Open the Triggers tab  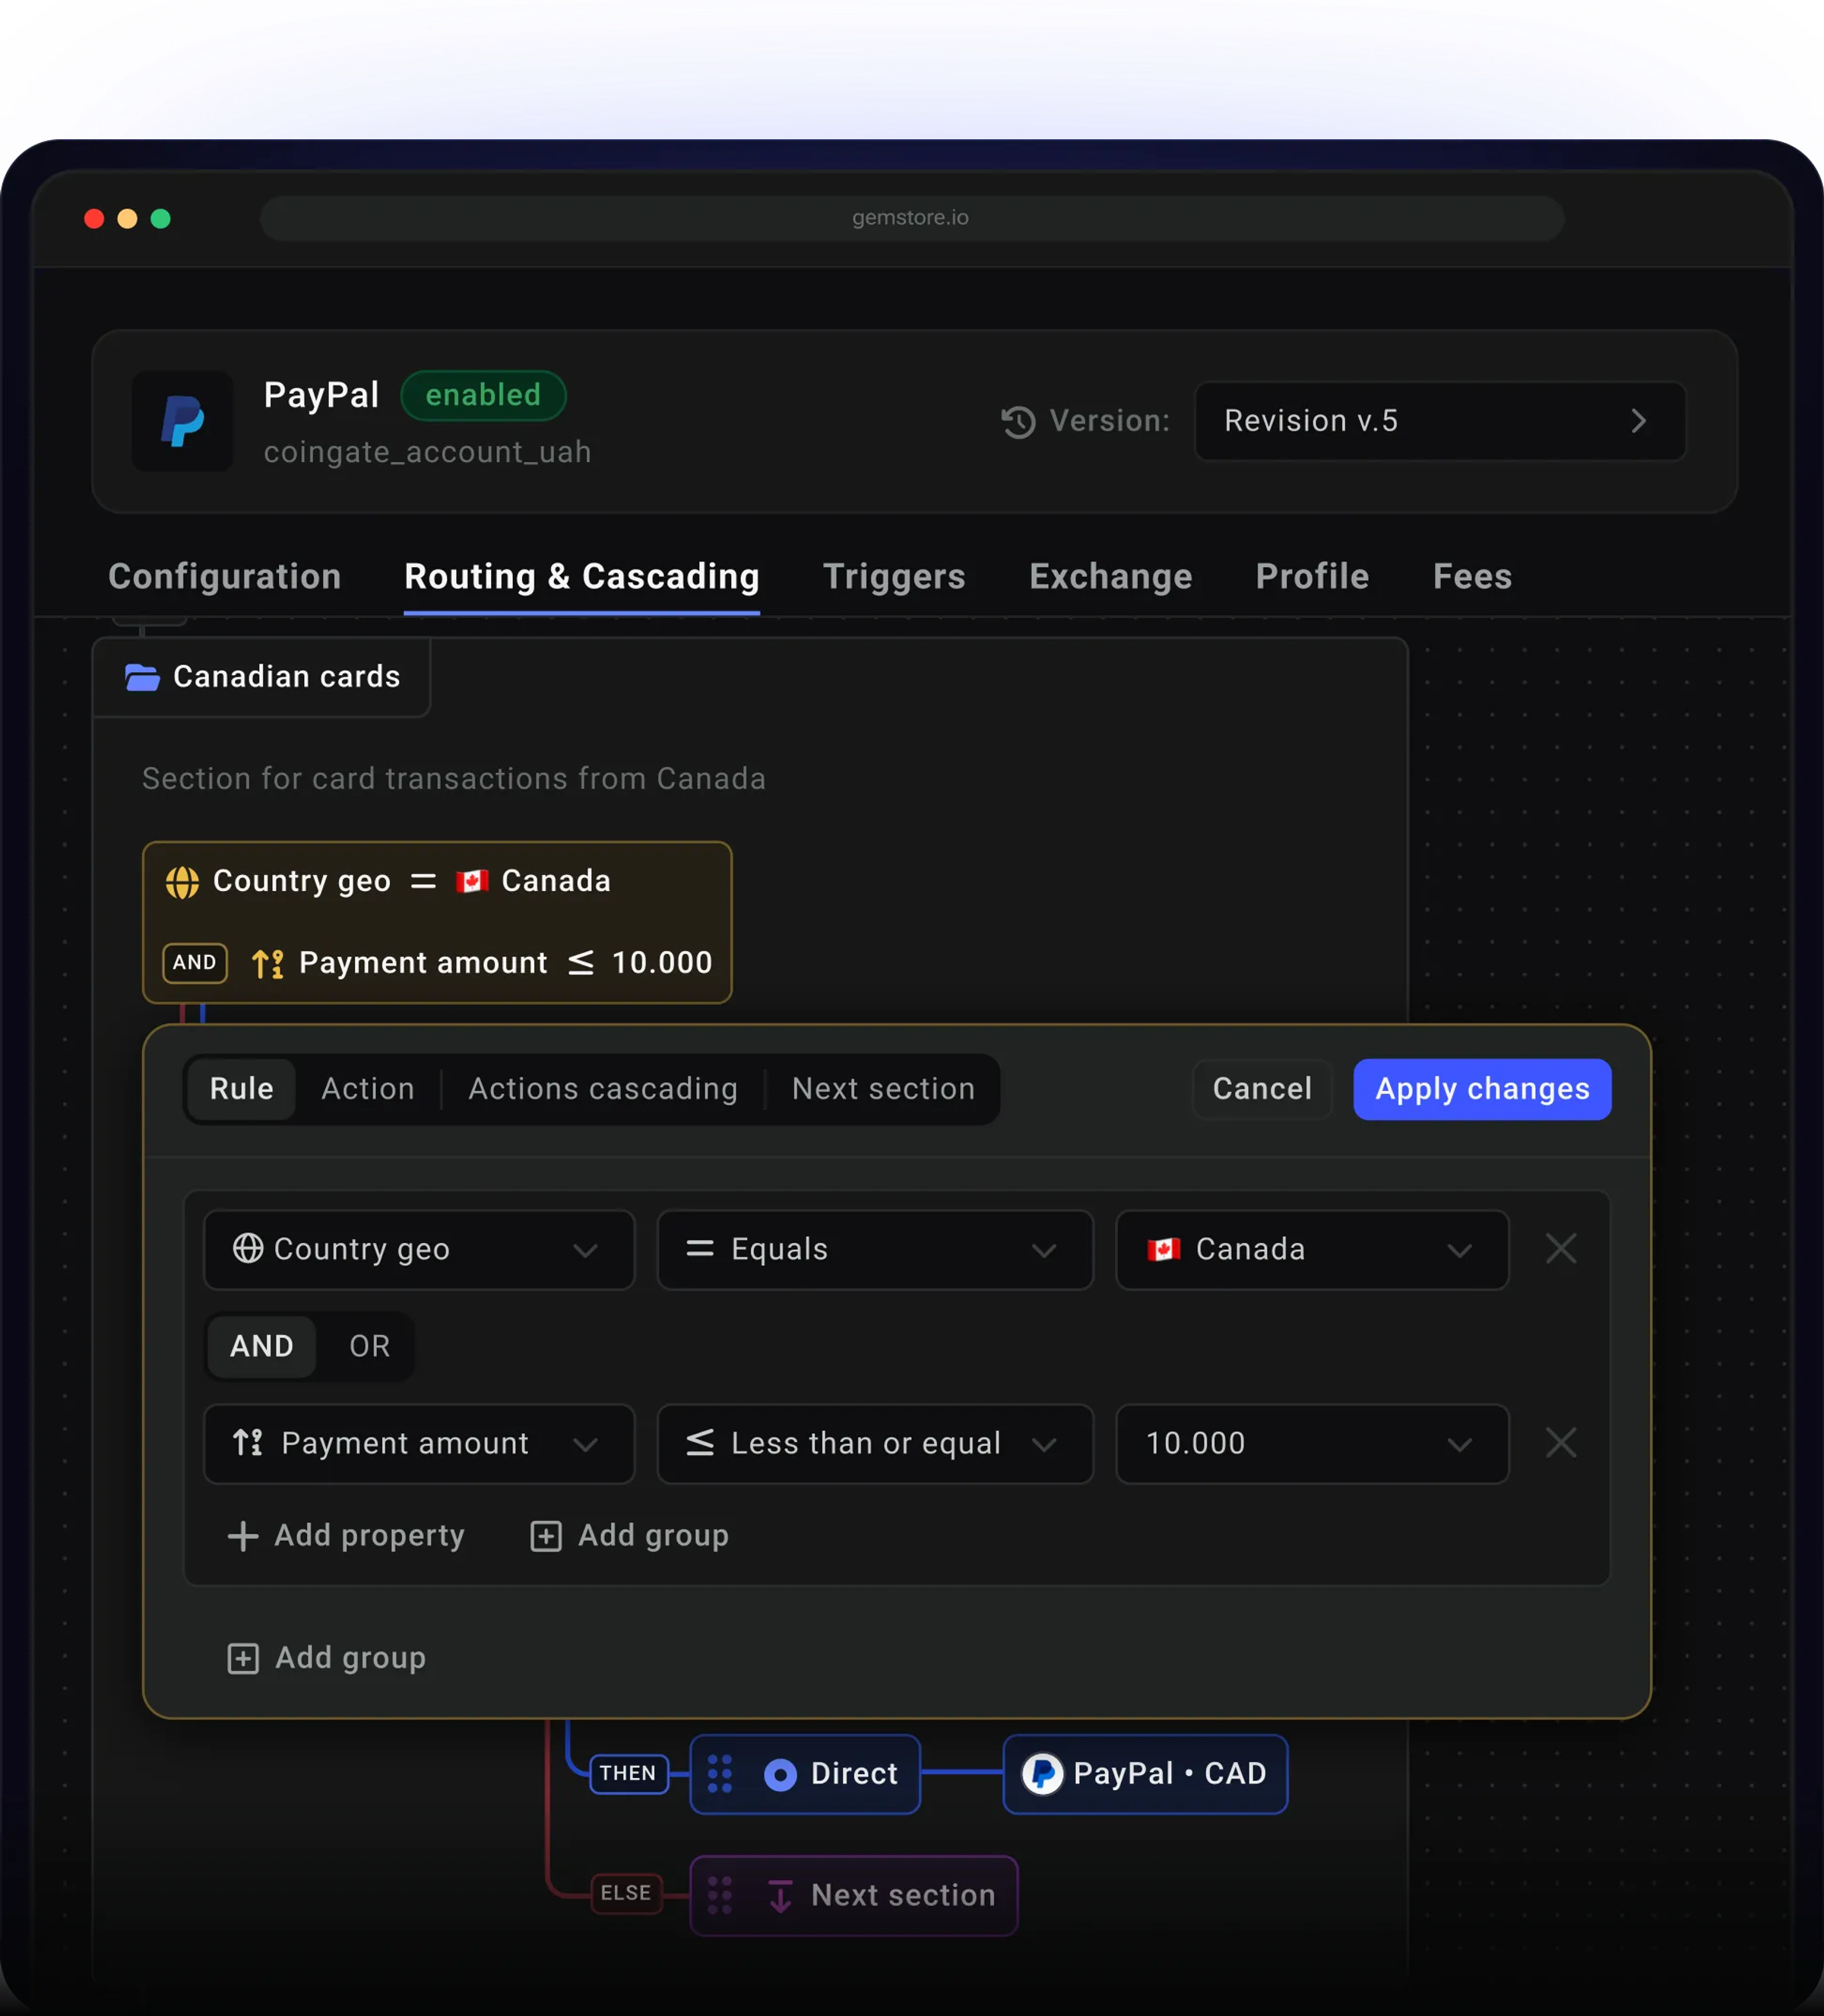pos(894,577)
